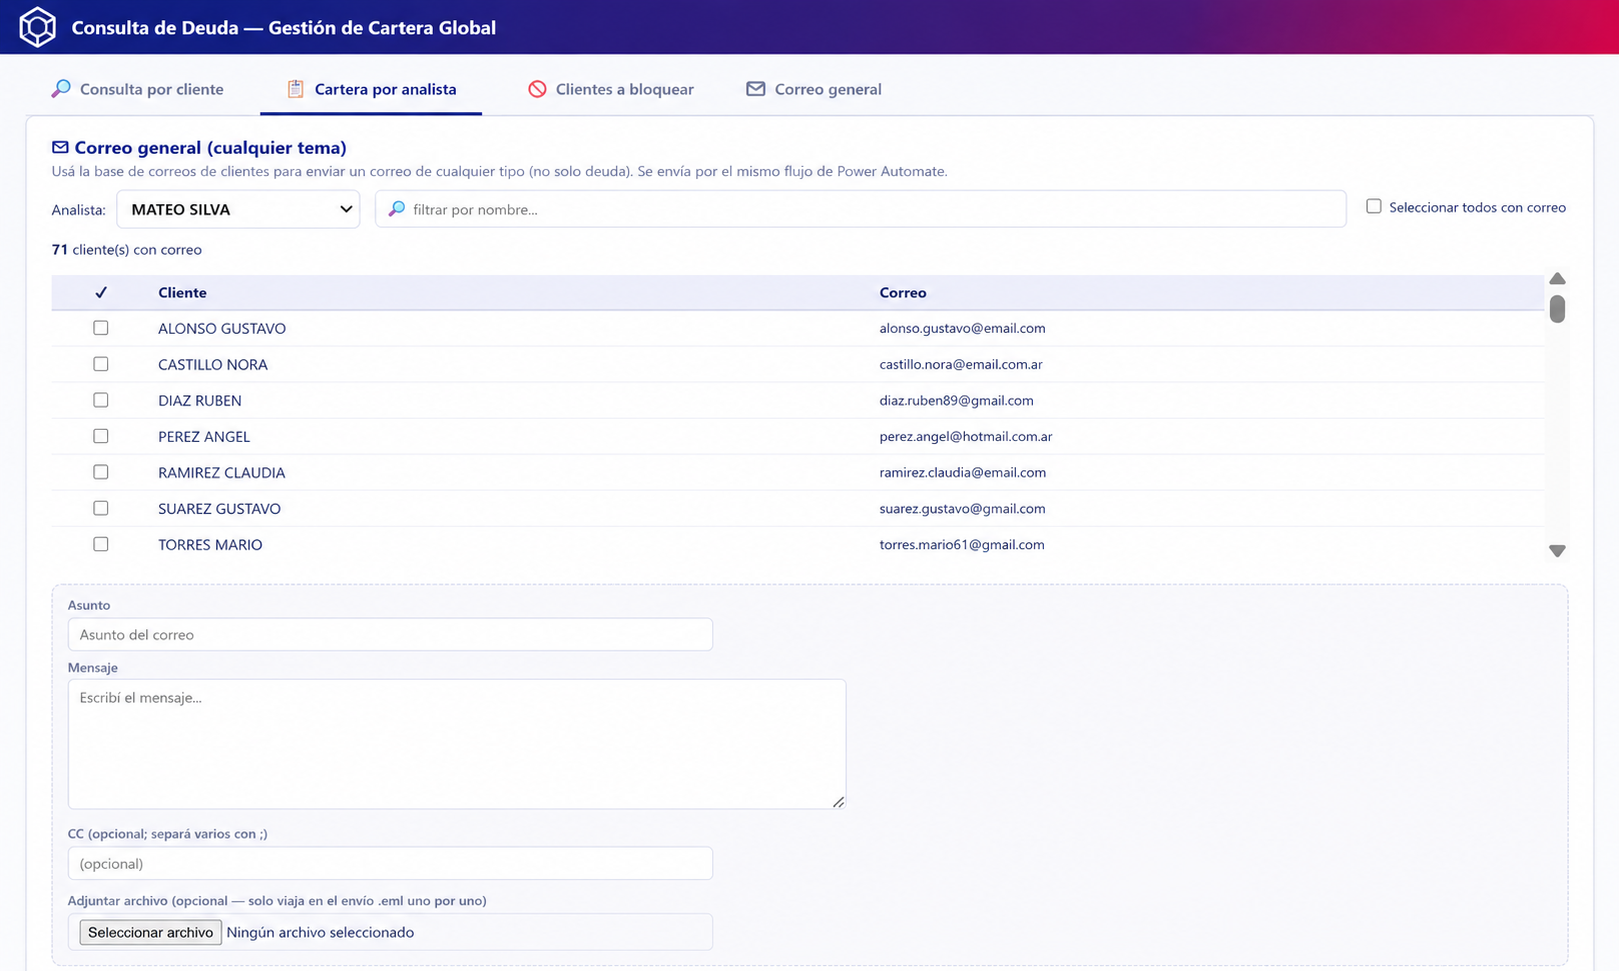The height and width of the screenshot is (971, 1619).
Task: Tick the checkbox next to TORRES MARIO
Action: point(101,544)
